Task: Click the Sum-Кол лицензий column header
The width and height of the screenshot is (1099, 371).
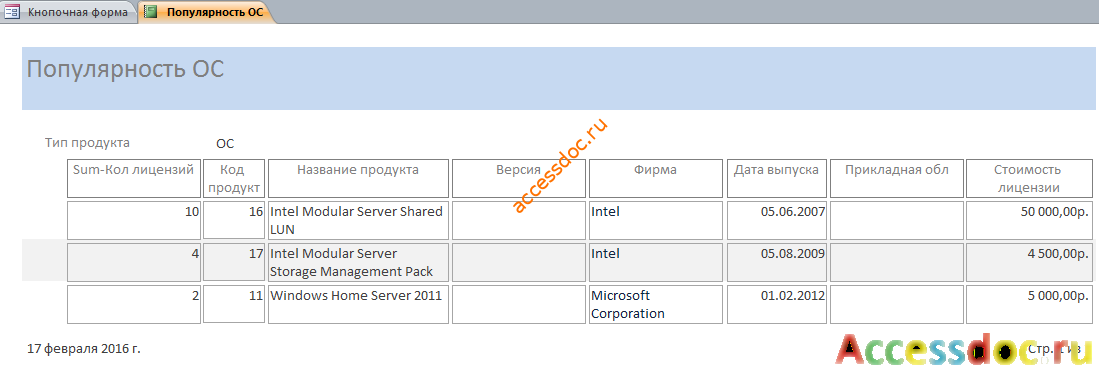Action: [x=134, y=178]
